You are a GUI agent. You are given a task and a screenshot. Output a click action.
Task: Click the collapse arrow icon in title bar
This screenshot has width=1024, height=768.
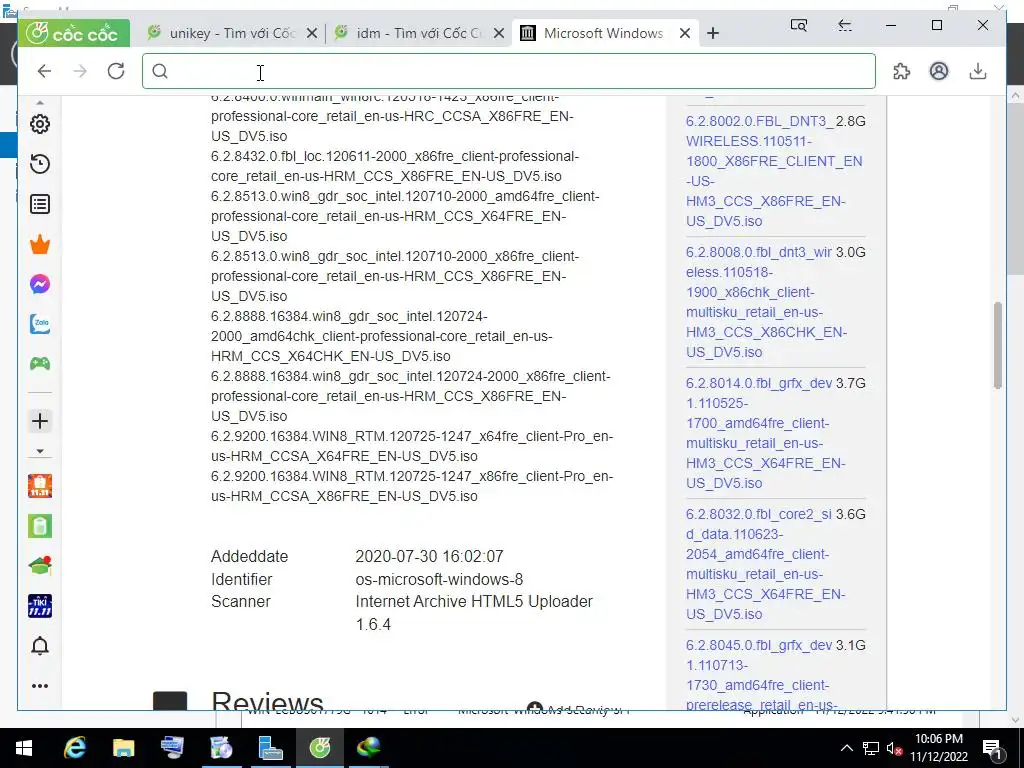pos(844,25)
